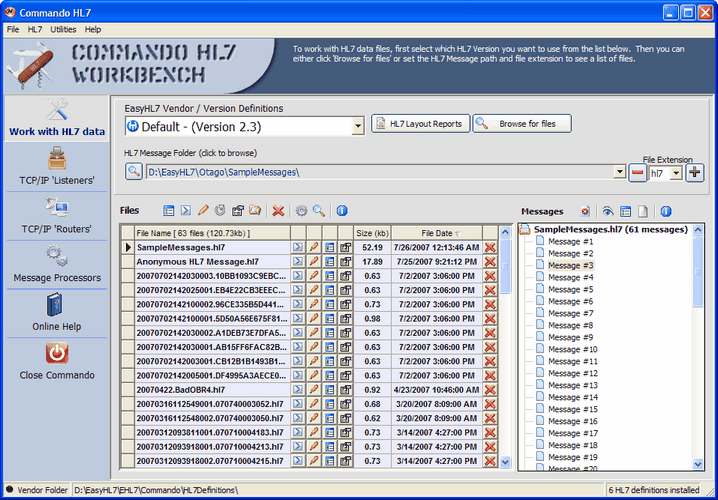This screenshot has width=718, height=500.
Task: Click grid icon in SampleMessages.hl7 row
Action: [329, 247]
